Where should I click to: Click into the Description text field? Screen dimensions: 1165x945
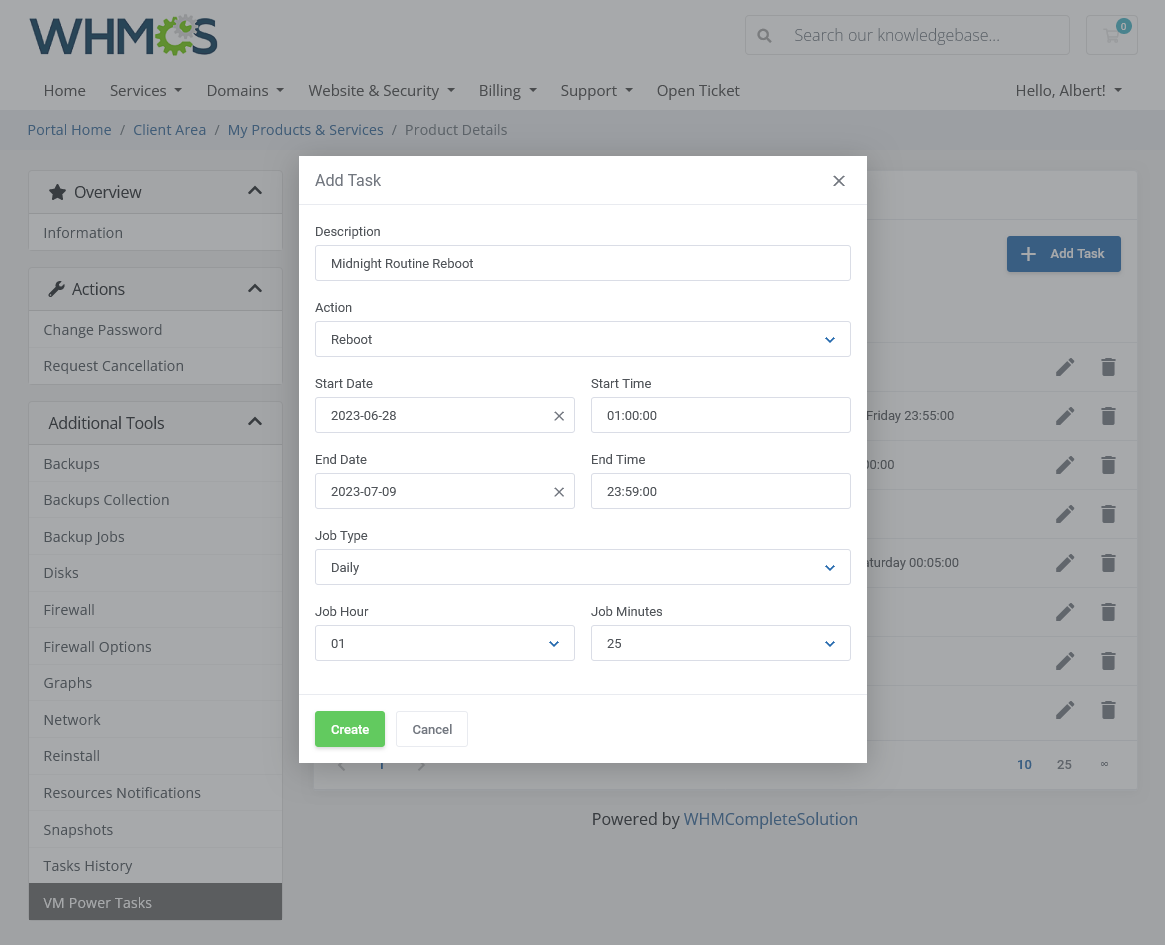(582, 264)
